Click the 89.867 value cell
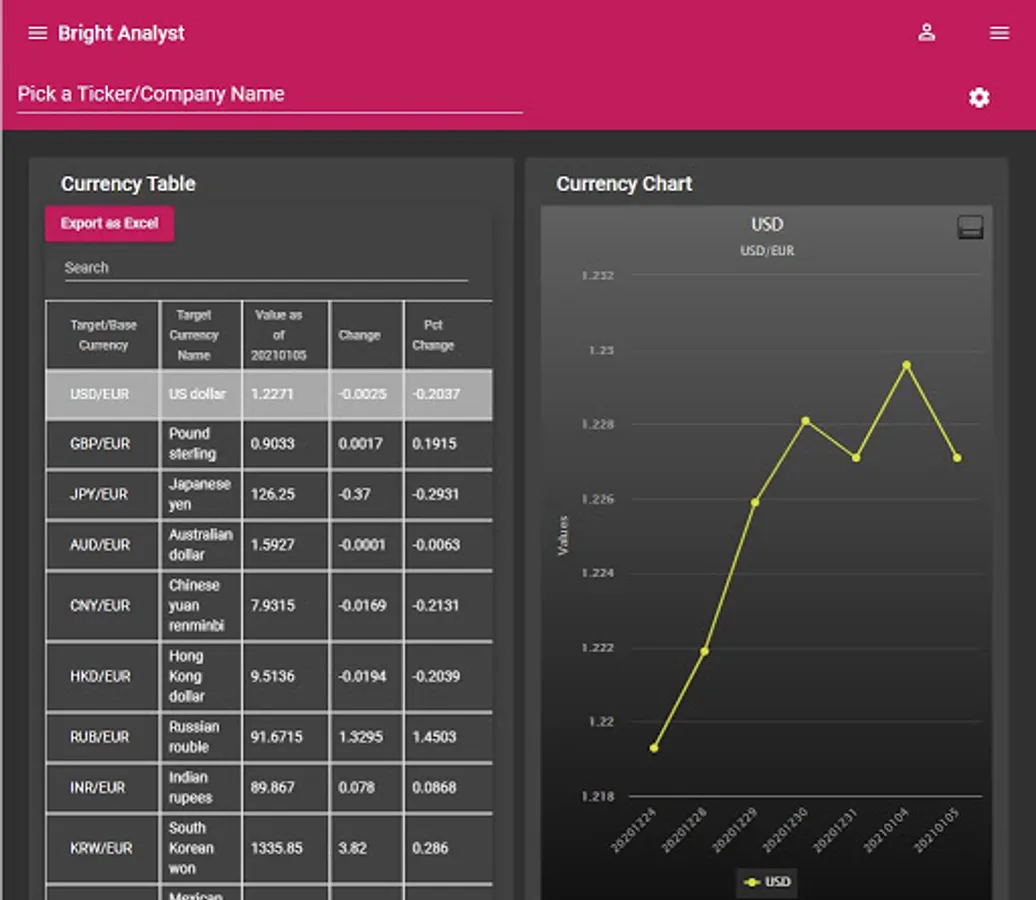 tap(285, 788)
